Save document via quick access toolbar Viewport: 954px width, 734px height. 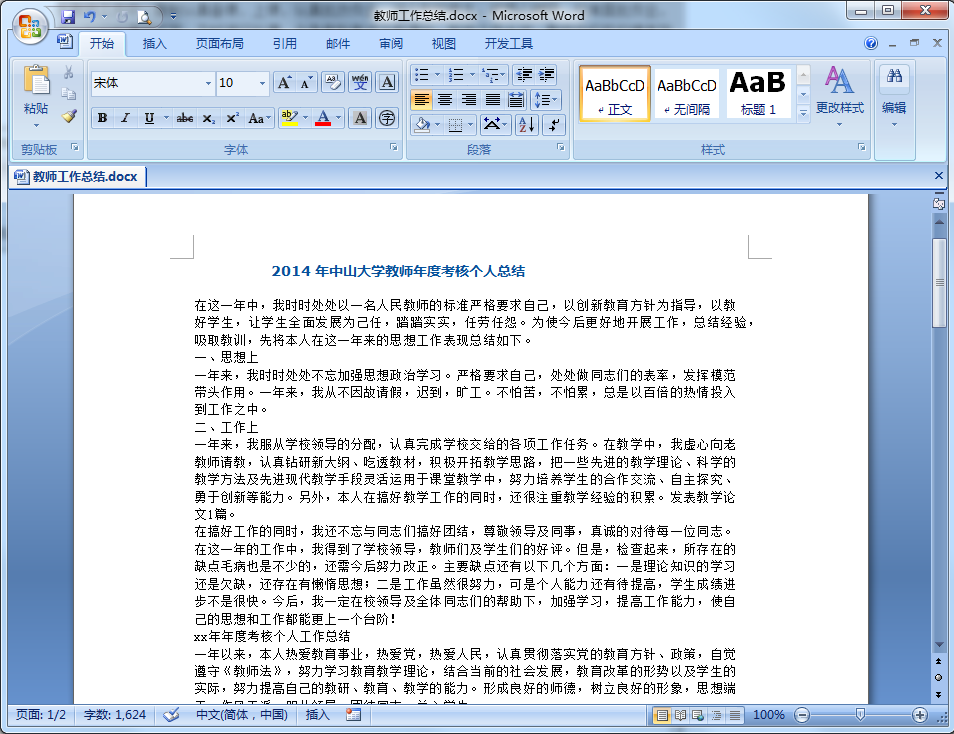pyautogui.click(x=68, y=16)
